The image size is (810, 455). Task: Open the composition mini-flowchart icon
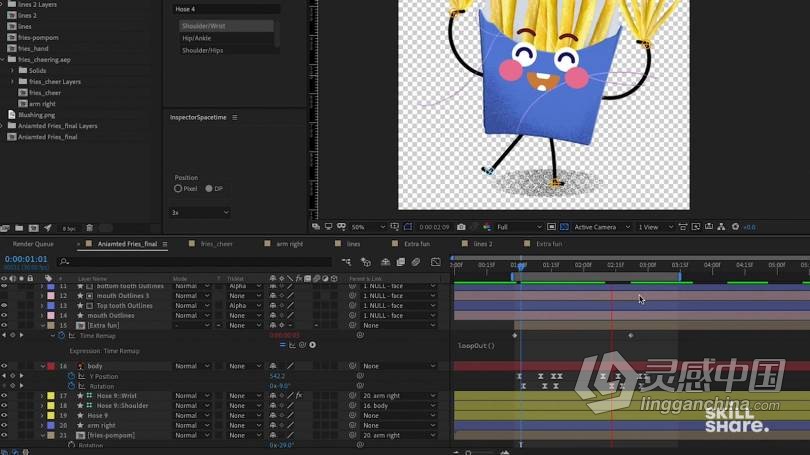[346, 262]
